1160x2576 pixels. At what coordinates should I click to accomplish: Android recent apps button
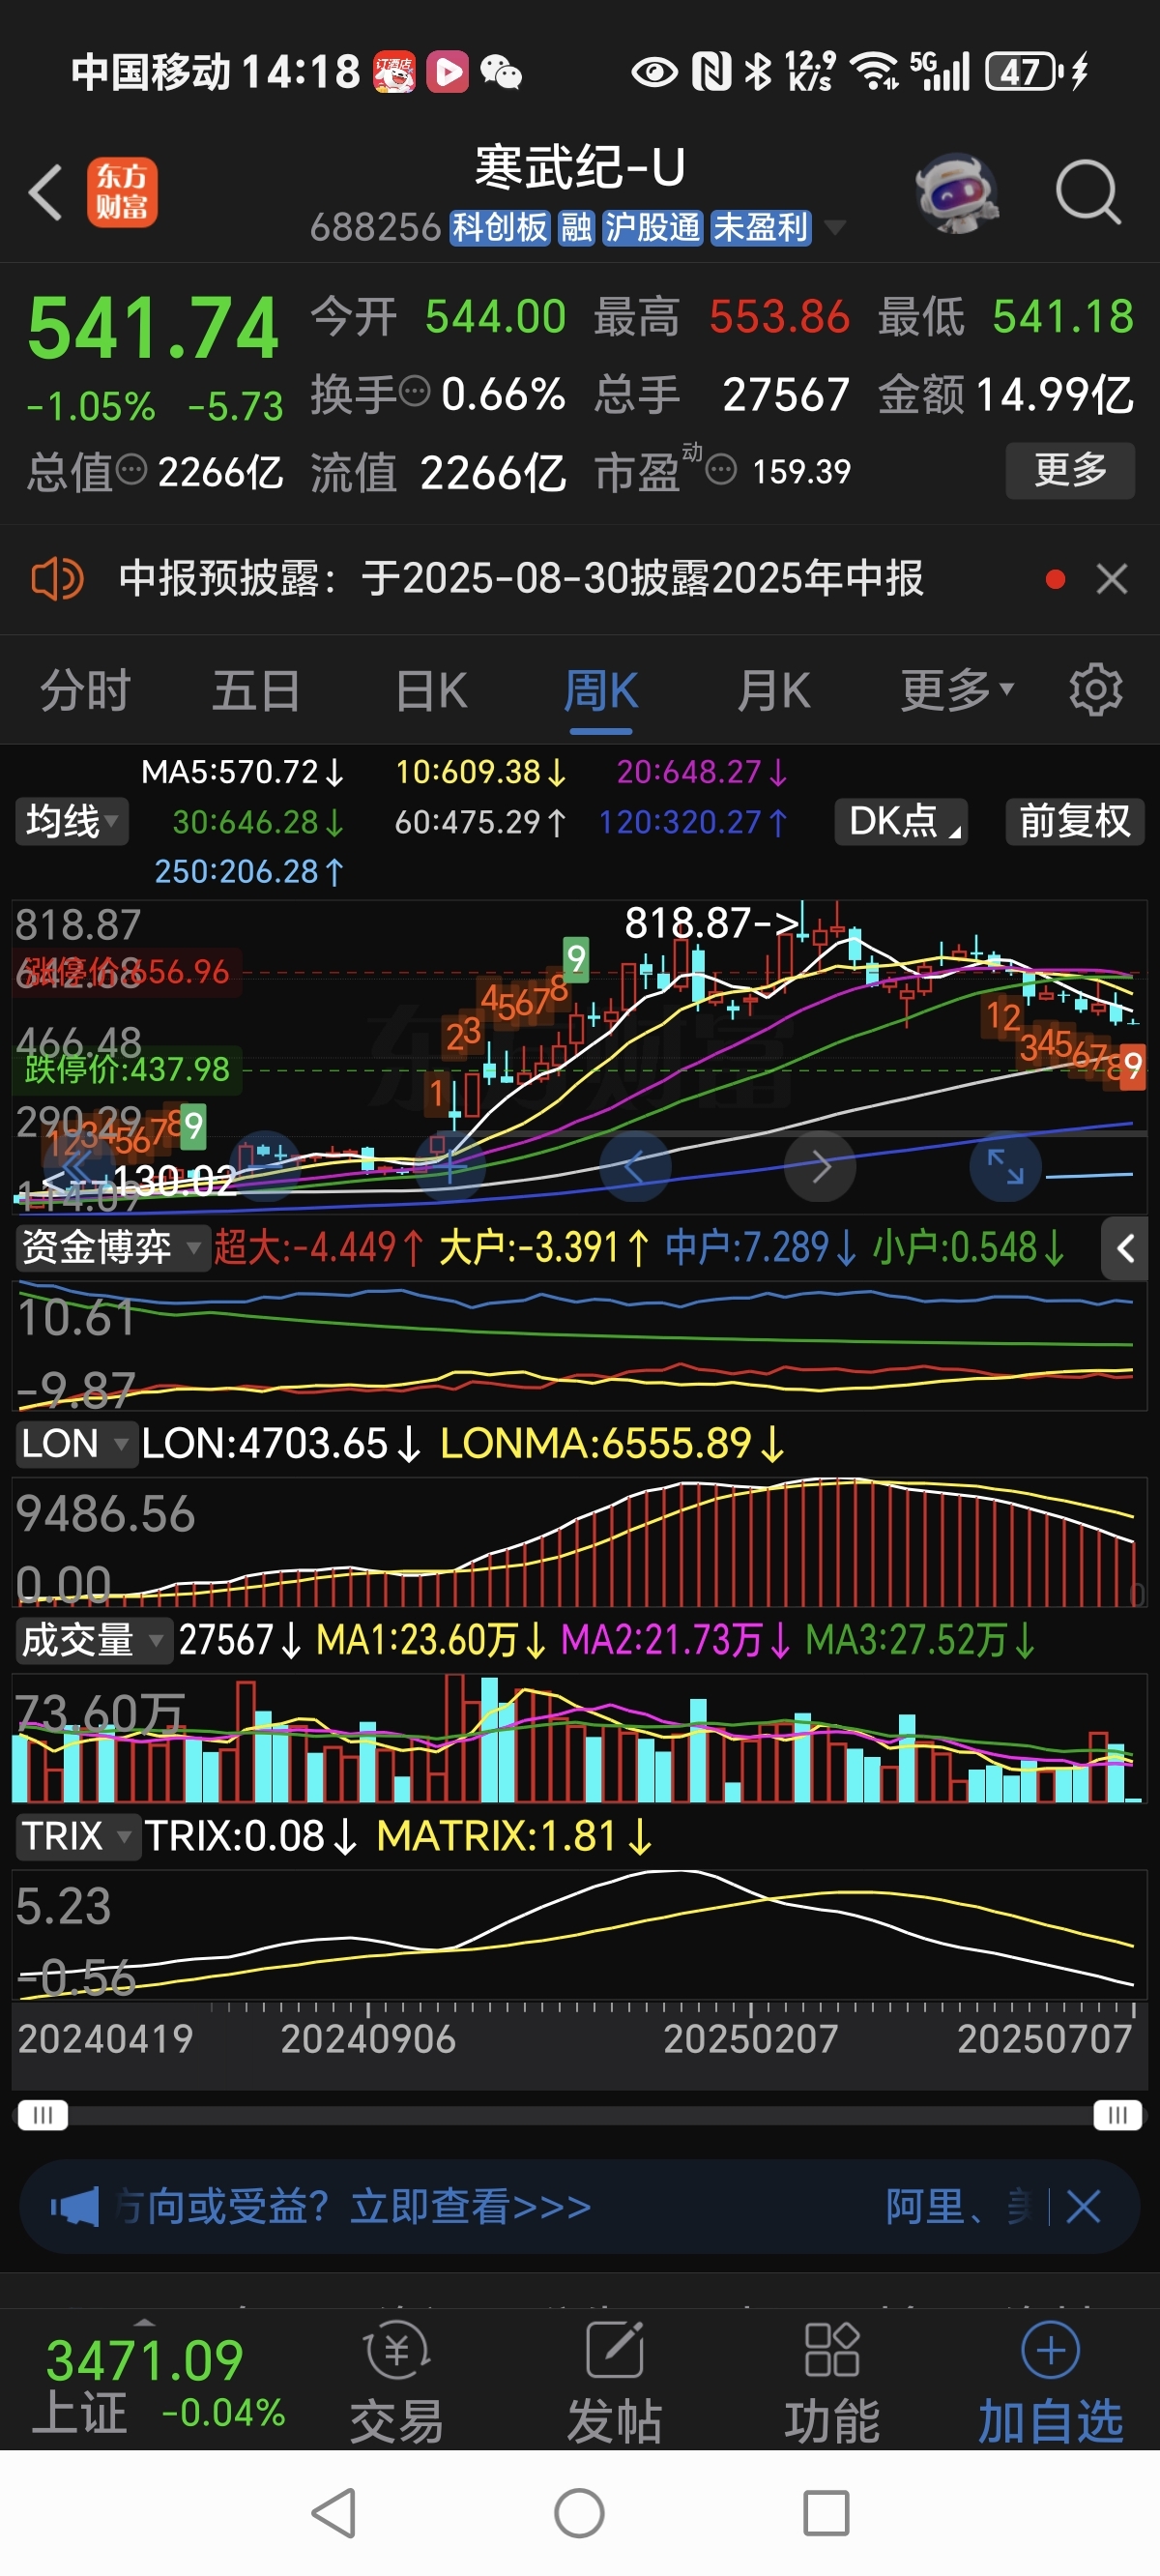(x=826, y=2513)
